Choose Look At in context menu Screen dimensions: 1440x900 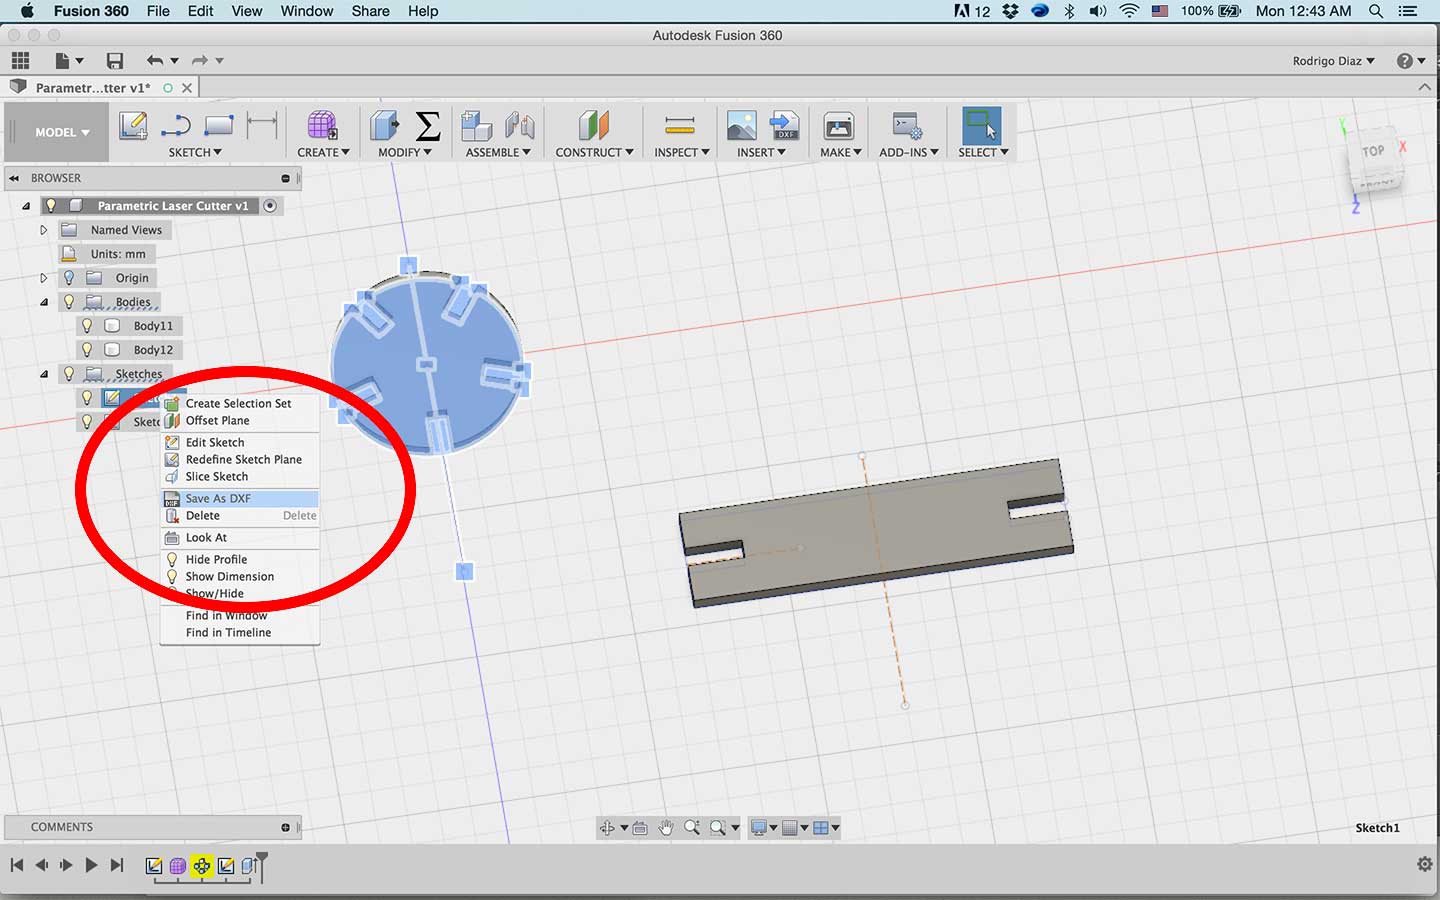coord(240,537)
